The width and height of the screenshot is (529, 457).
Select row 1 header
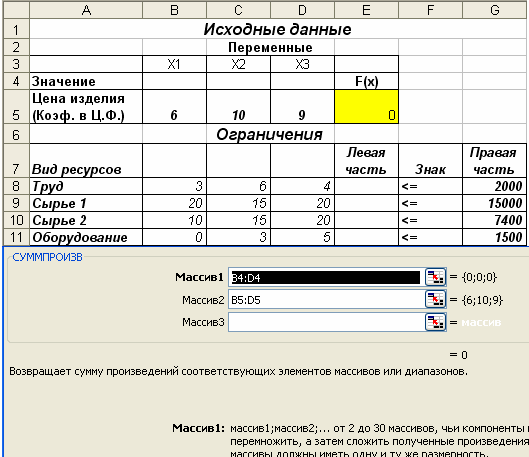click(x=16, y=29)
